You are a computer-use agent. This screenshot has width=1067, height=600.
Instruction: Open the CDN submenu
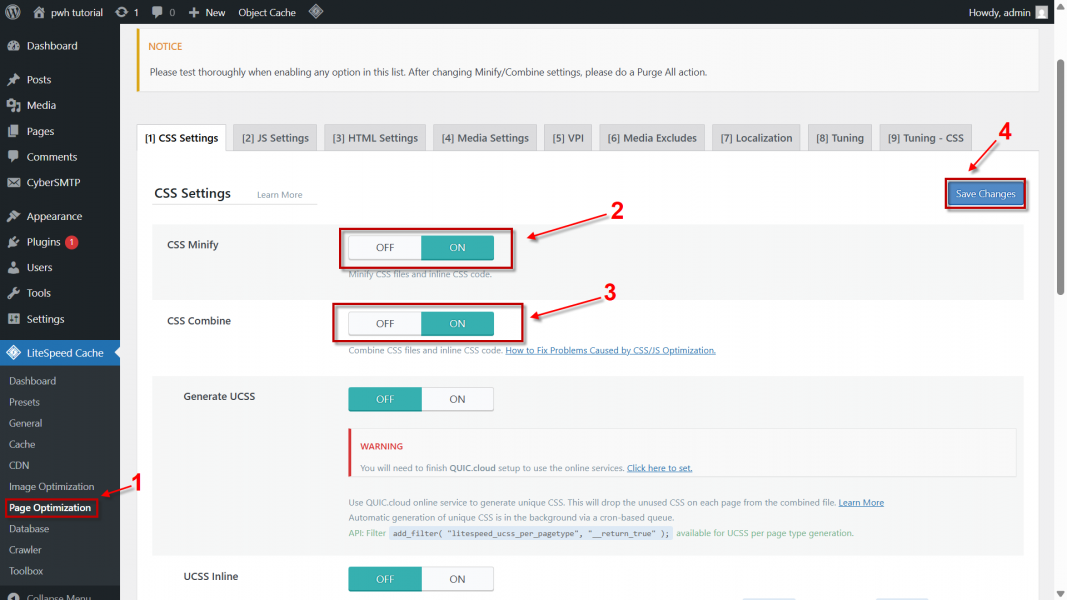pos(19,465)
